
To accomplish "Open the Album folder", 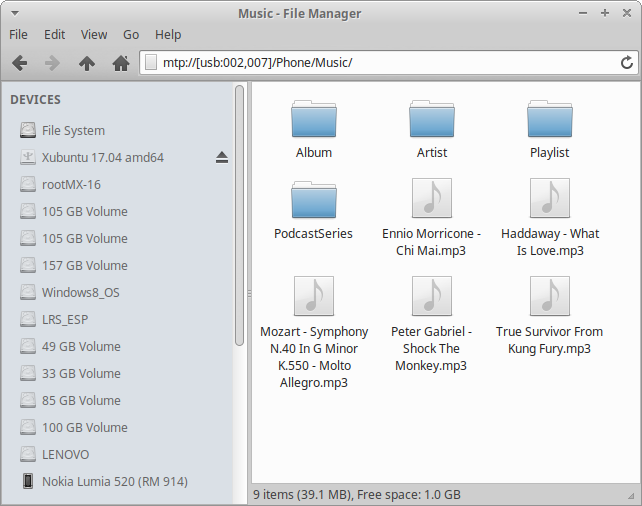I will tap(314, 121).
